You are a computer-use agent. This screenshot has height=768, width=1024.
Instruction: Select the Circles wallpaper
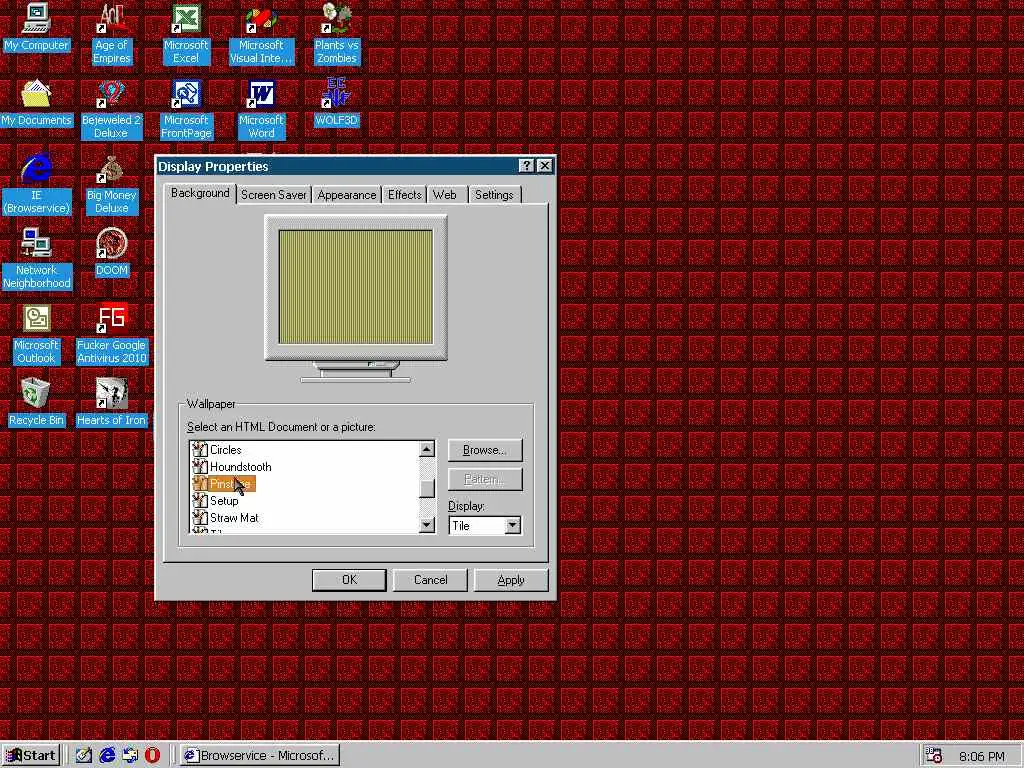point(225,450)
